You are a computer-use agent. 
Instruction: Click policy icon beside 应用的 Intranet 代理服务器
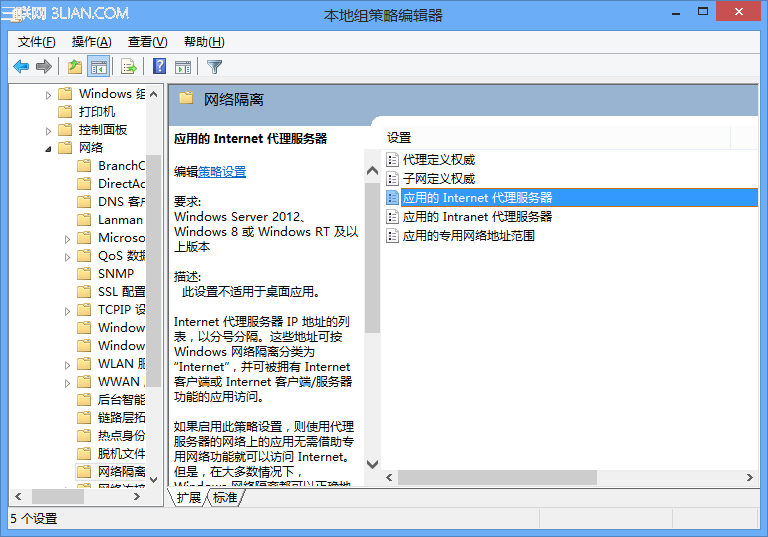click(392, 217)
